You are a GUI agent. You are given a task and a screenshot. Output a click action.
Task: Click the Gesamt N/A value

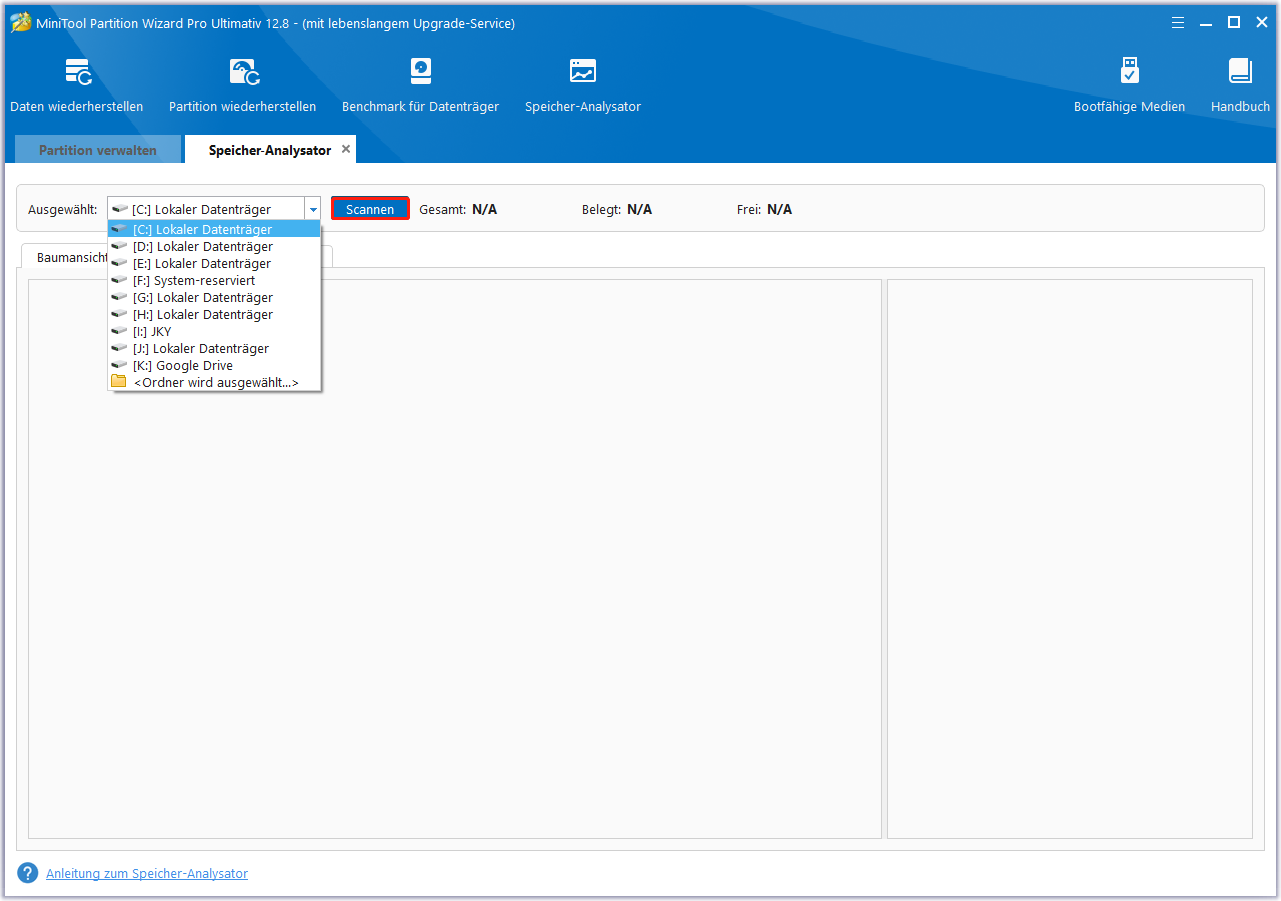point(484,209)
